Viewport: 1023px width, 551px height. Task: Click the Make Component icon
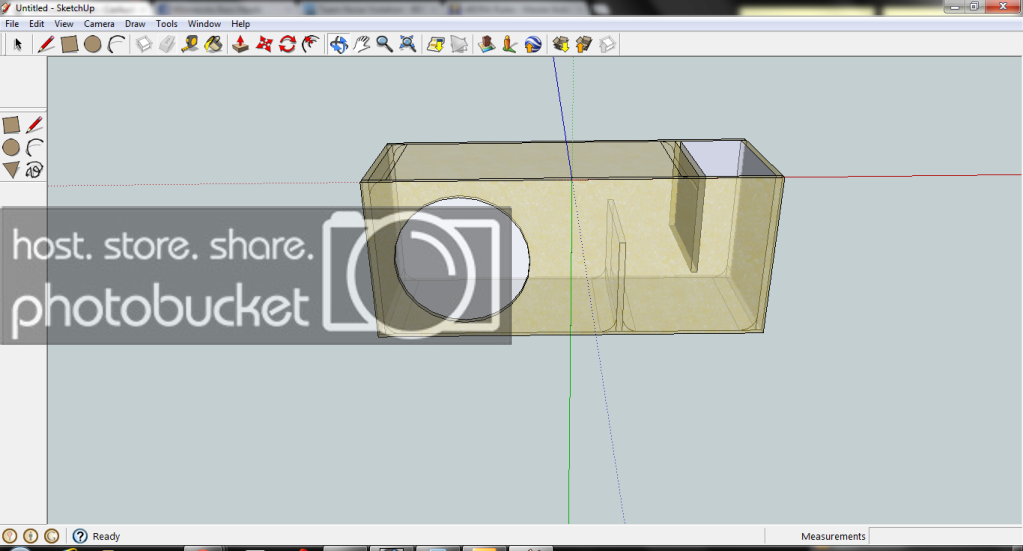(144, 44)
